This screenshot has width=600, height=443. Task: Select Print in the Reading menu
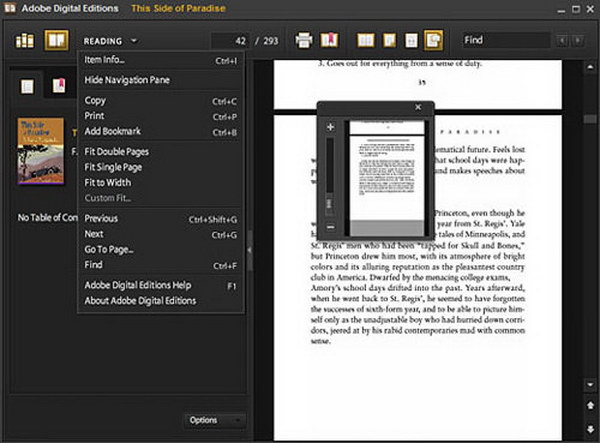(161, 116)
